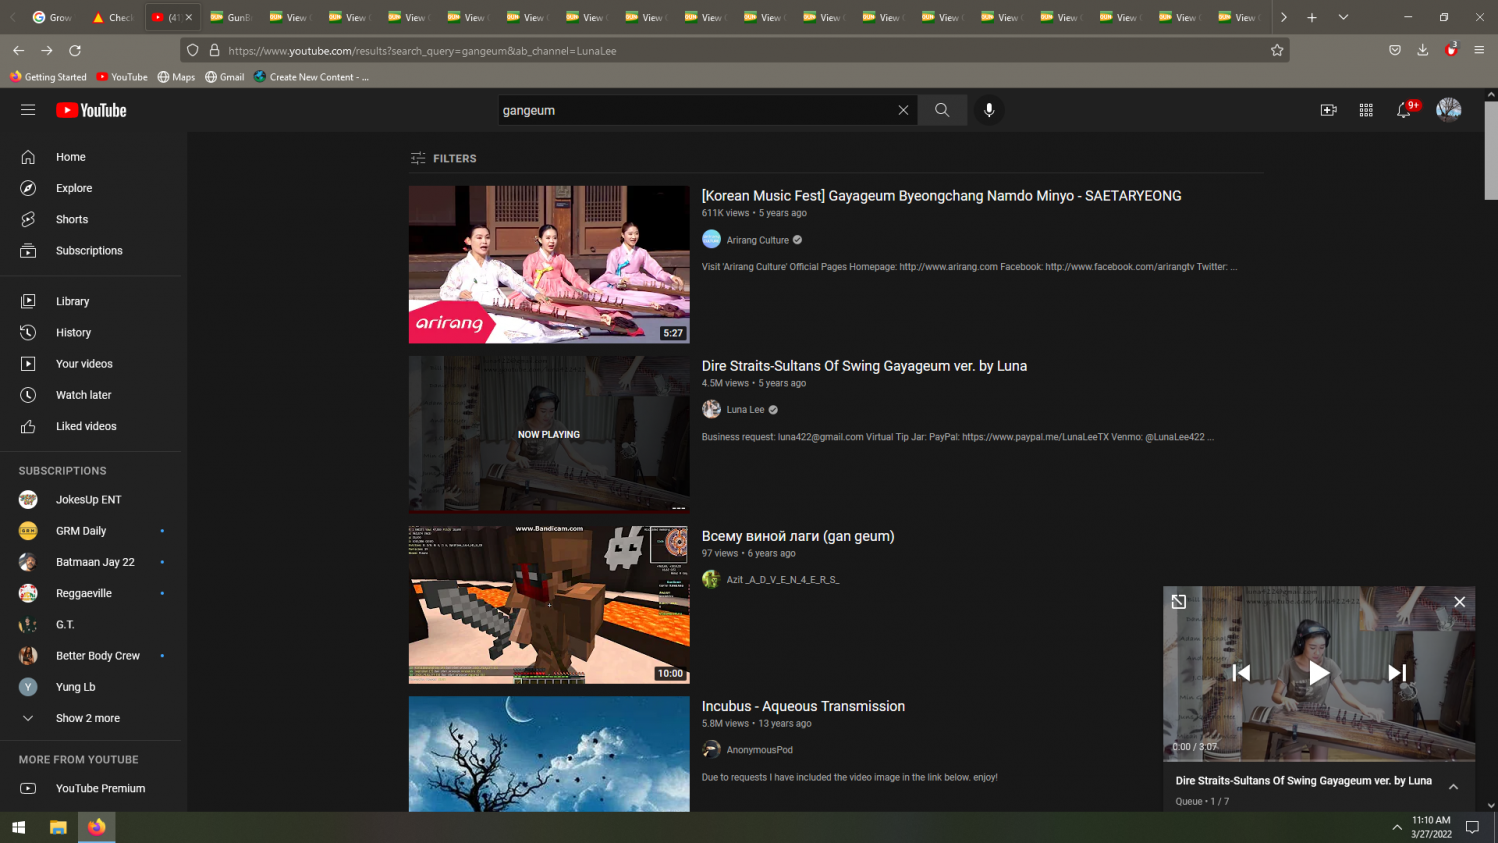Screen dimensions: 1498x843
Task: Close the miniplayer
Action: (x=1459, y=601)
